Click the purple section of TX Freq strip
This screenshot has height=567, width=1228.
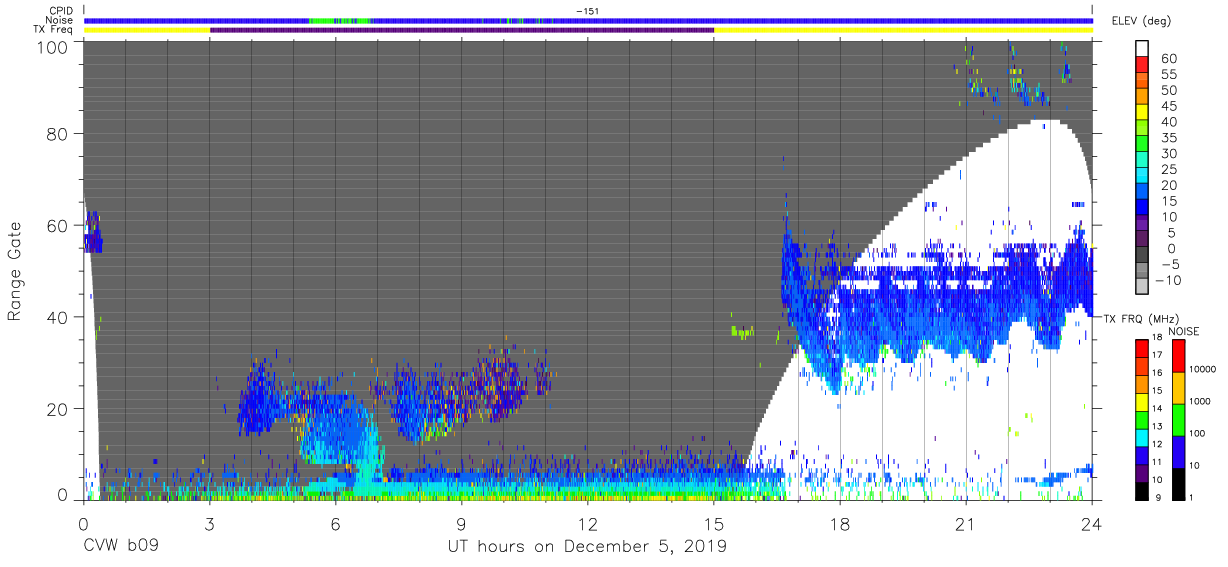(x=462, y=30)
